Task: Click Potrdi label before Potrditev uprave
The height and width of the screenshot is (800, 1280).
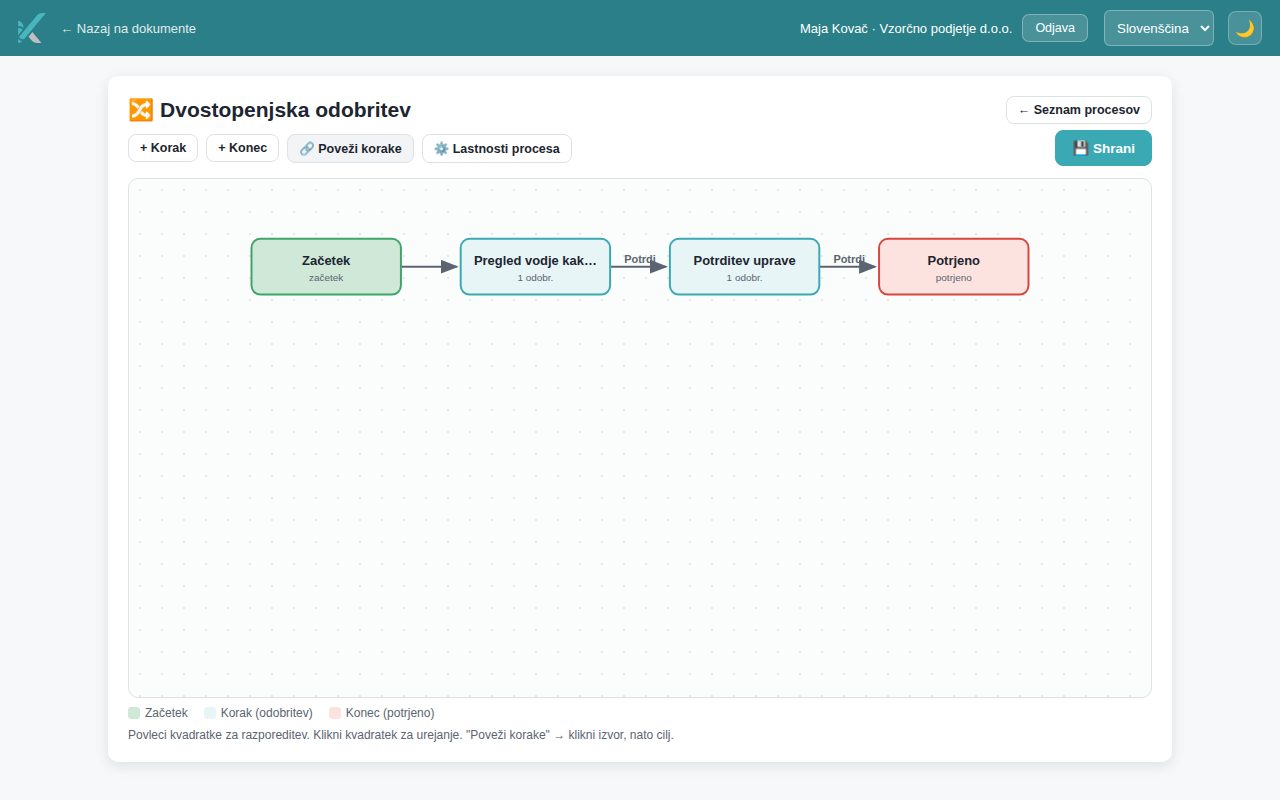Action: pyautogui.click(x=640, y=259)
